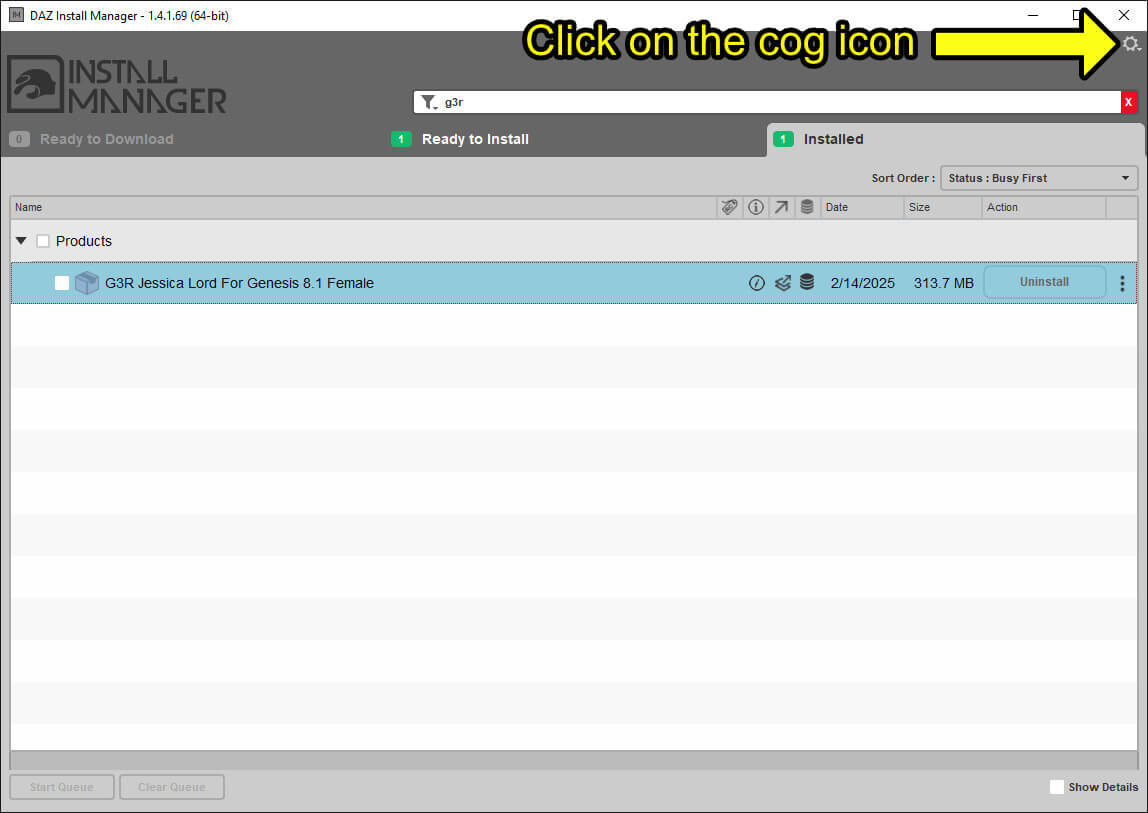The image size is (1148, 813).
Task: Click the database column header icon
Action: pyautogui.click(x=807, y=207)
